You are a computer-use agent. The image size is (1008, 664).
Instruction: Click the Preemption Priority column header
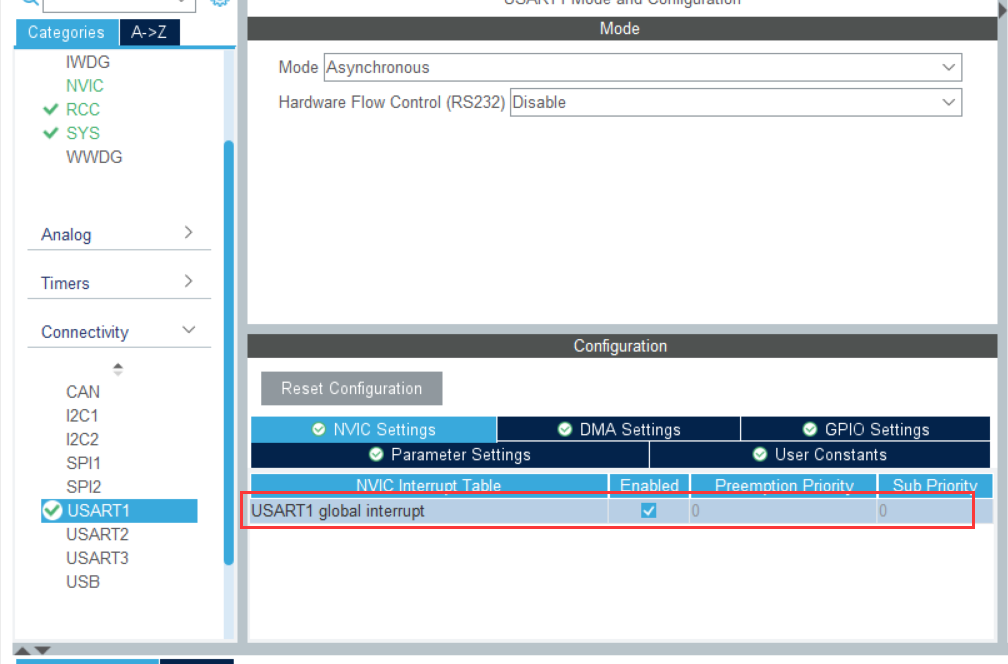pyautogui.click(x=784, y=485)
